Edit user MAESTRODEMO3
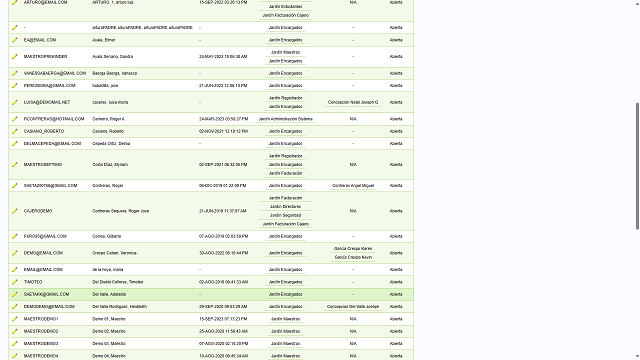Image resolution: width=640 pixels, height=360 pixels. coord(15,344)
